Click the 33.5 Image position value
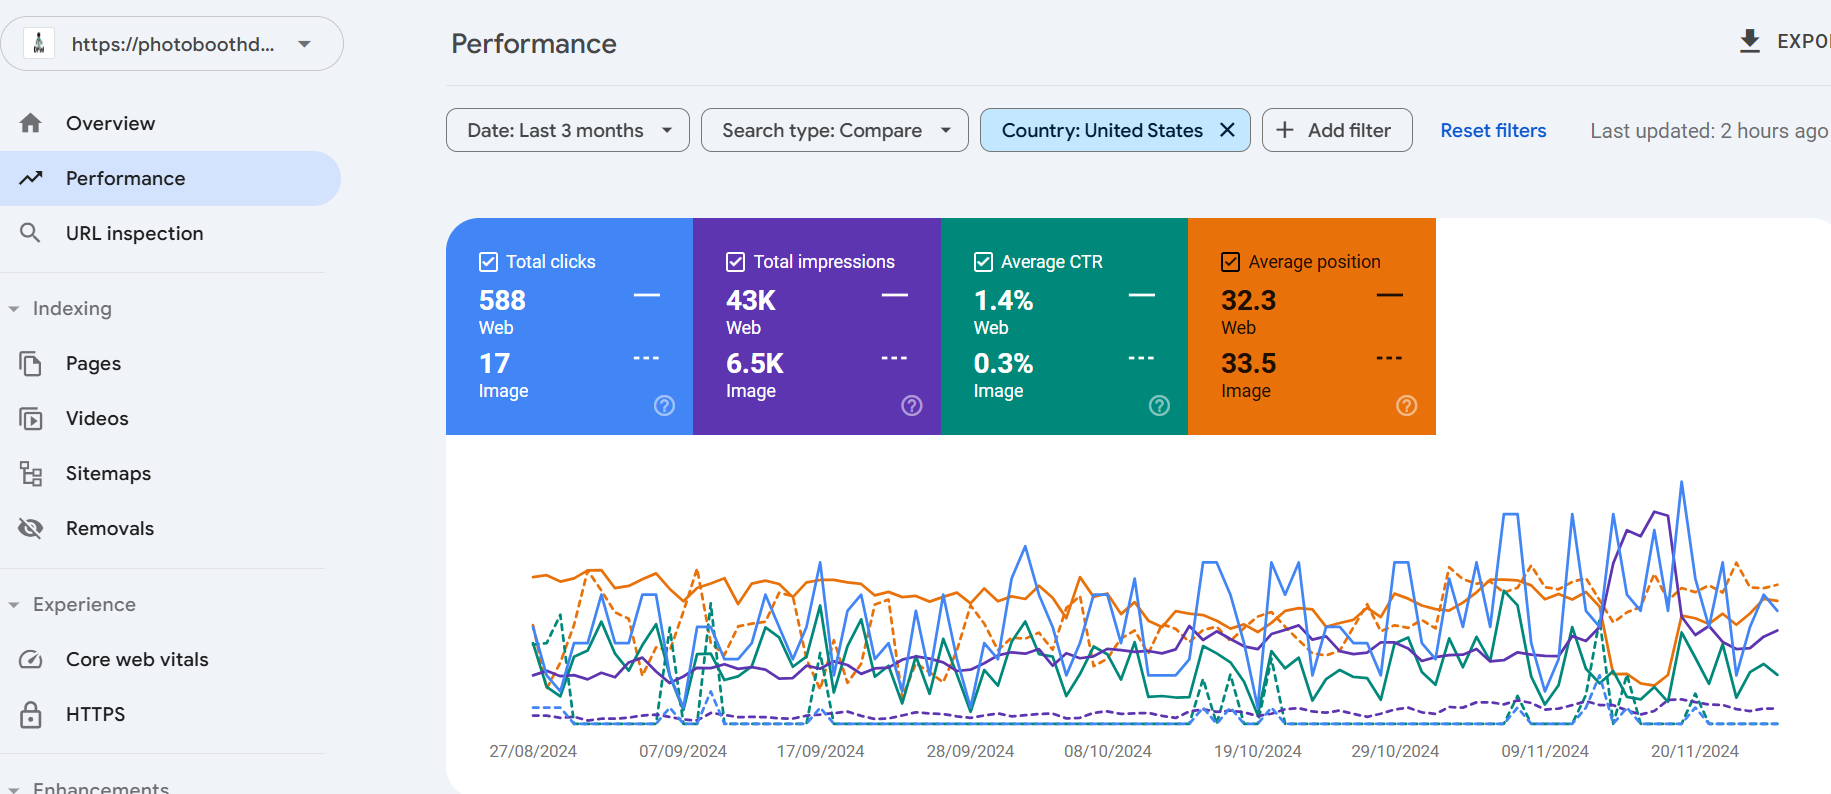This screenshot has width=1831, height=794. click(1248, 363)
